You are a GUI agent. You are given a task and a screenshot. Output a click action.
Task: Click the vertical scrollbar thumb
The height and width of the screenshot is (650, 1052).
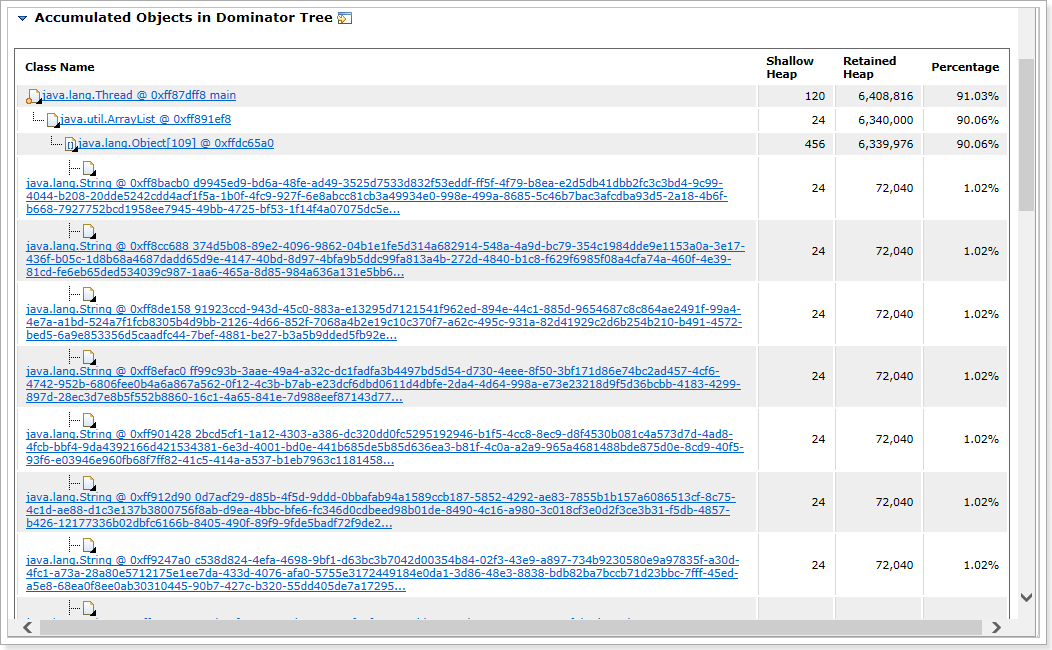pyautogui.click(x=1026, y=135)
